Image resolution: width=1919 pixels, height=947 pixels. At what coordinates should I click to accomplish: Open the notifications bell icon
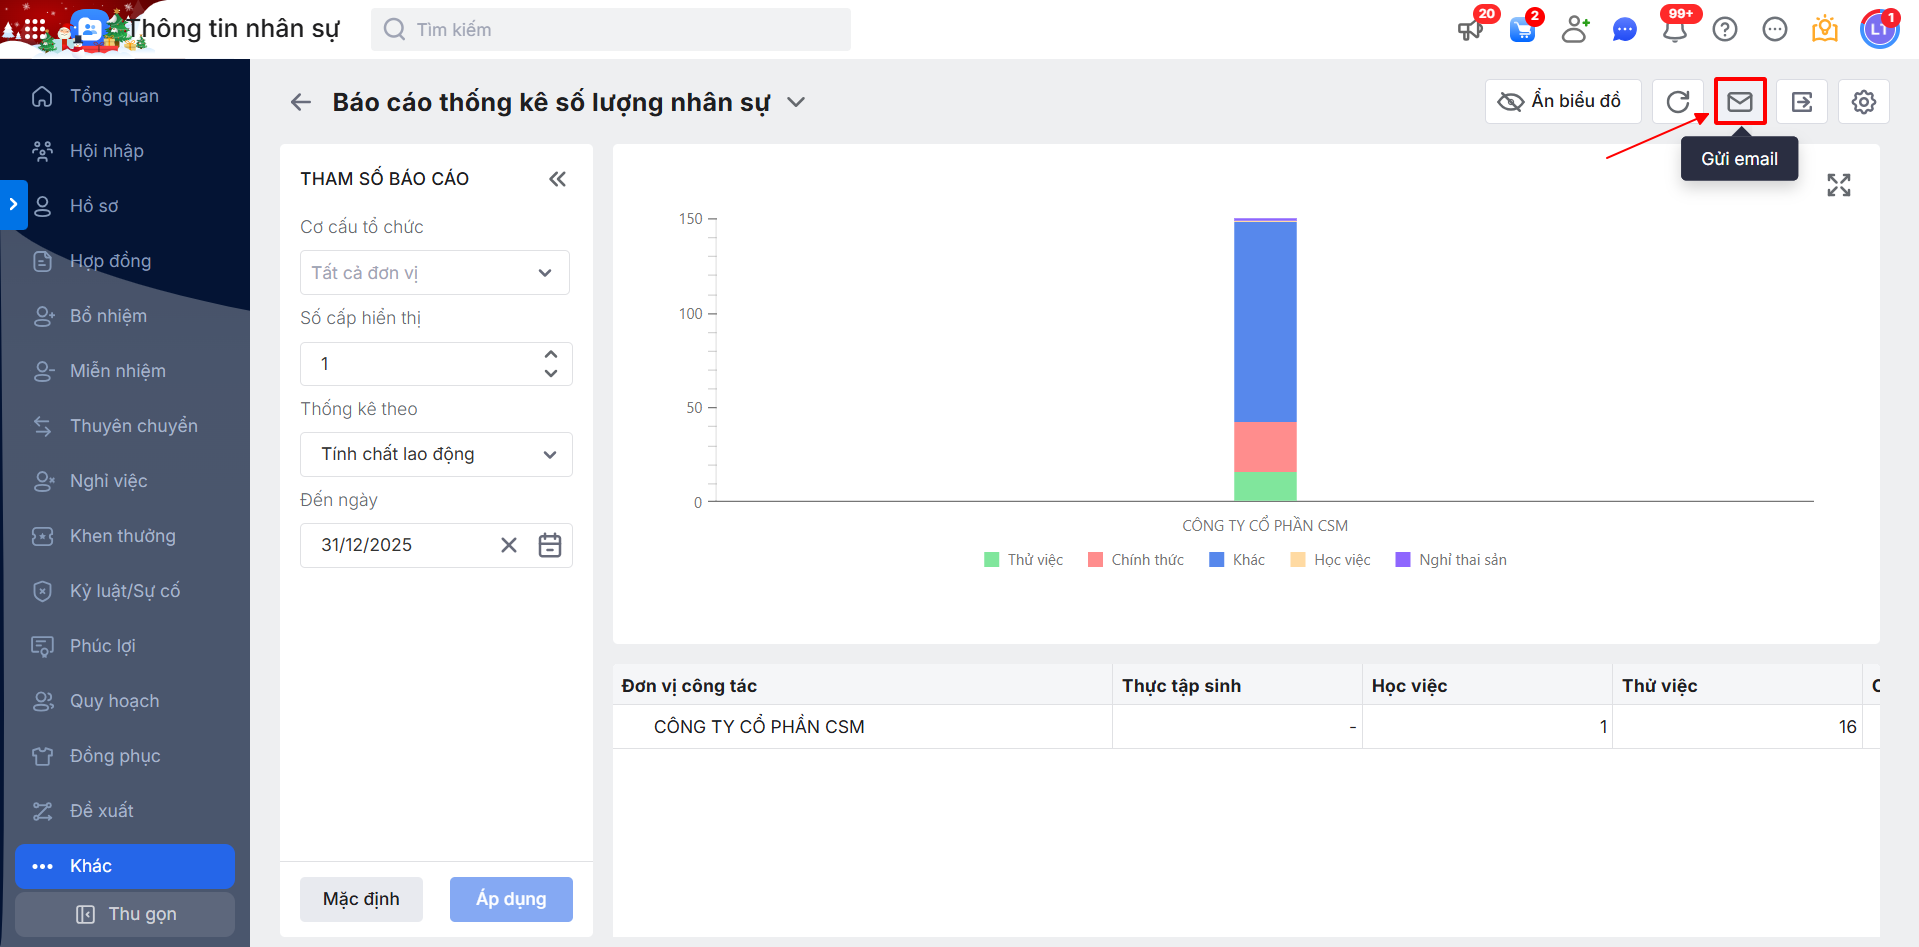click(x=1675, y=30)
